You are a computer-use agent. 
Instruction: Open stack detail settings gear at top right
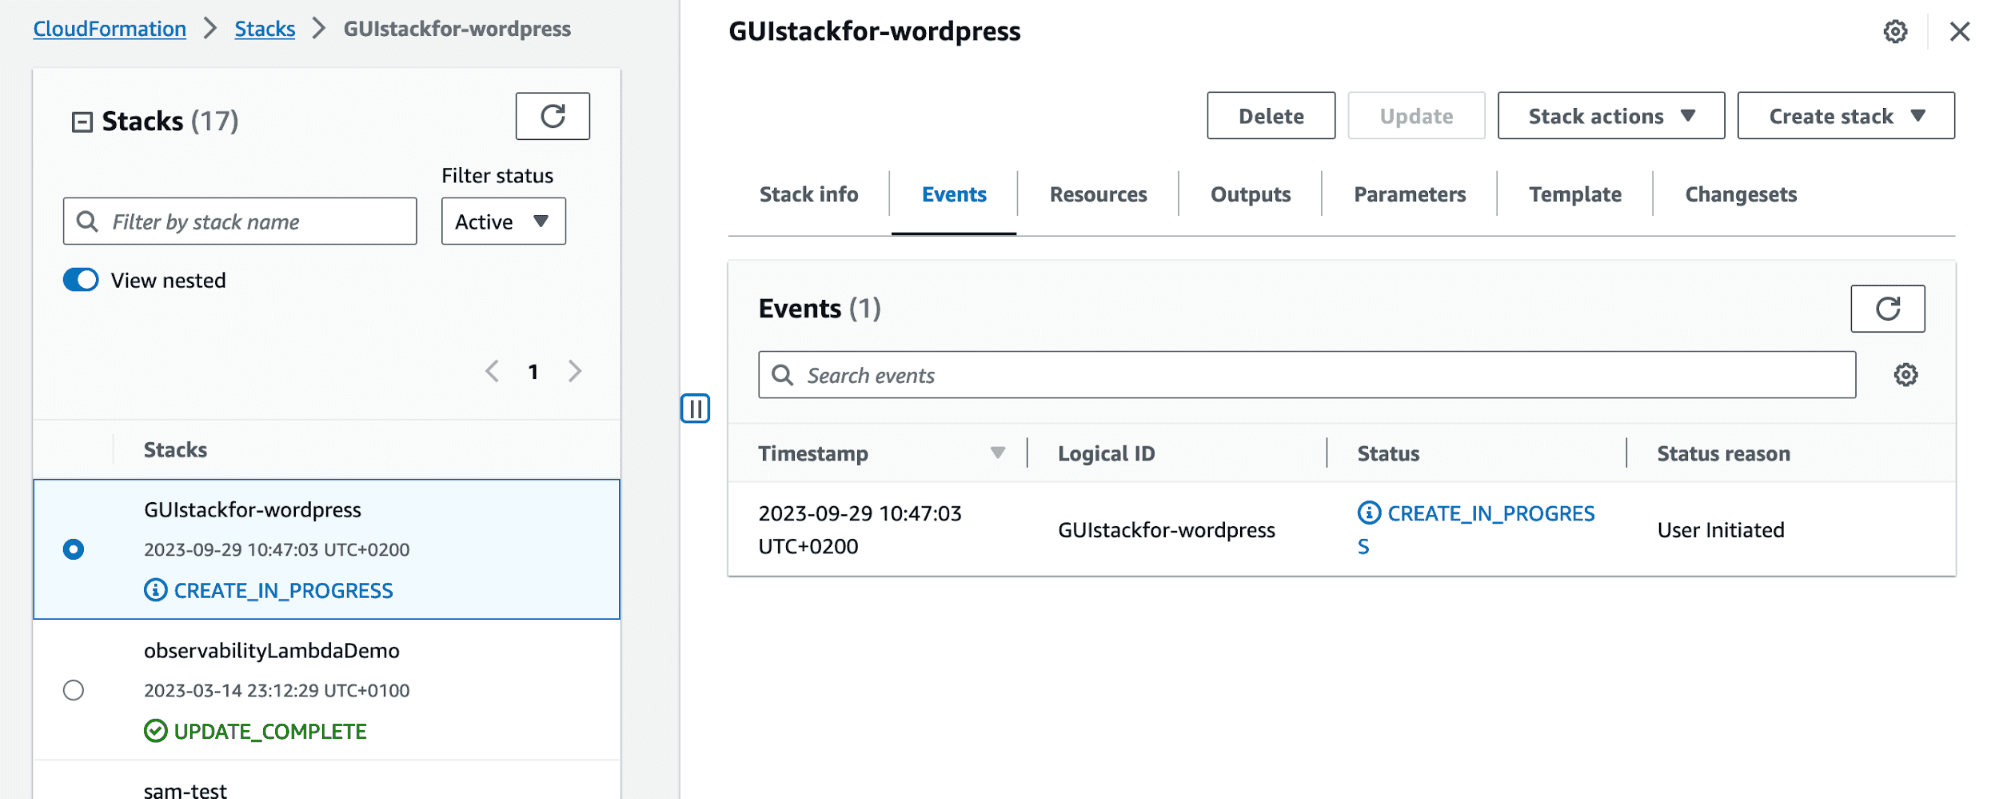pyautogui.click(x=1895, y=32)
